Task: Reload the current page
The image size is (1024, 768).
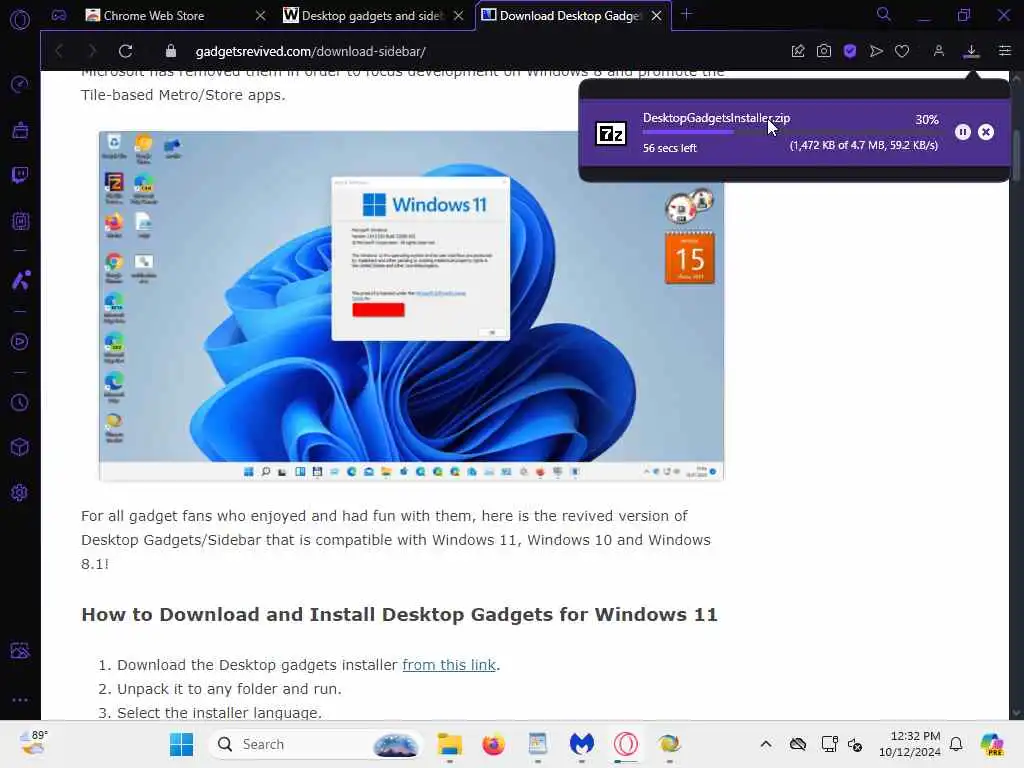Action: 125,51
